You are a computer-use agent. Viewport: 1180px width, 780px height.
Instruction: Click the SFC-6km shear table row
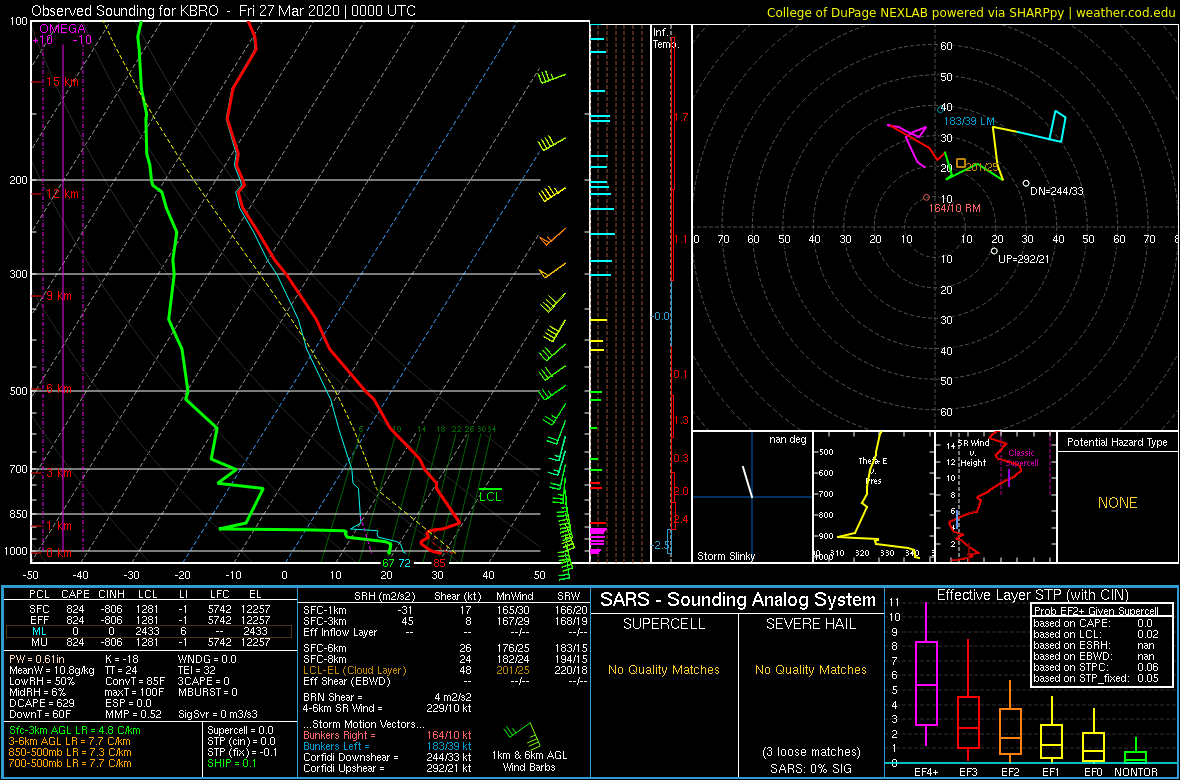click(x=444, y=647)
